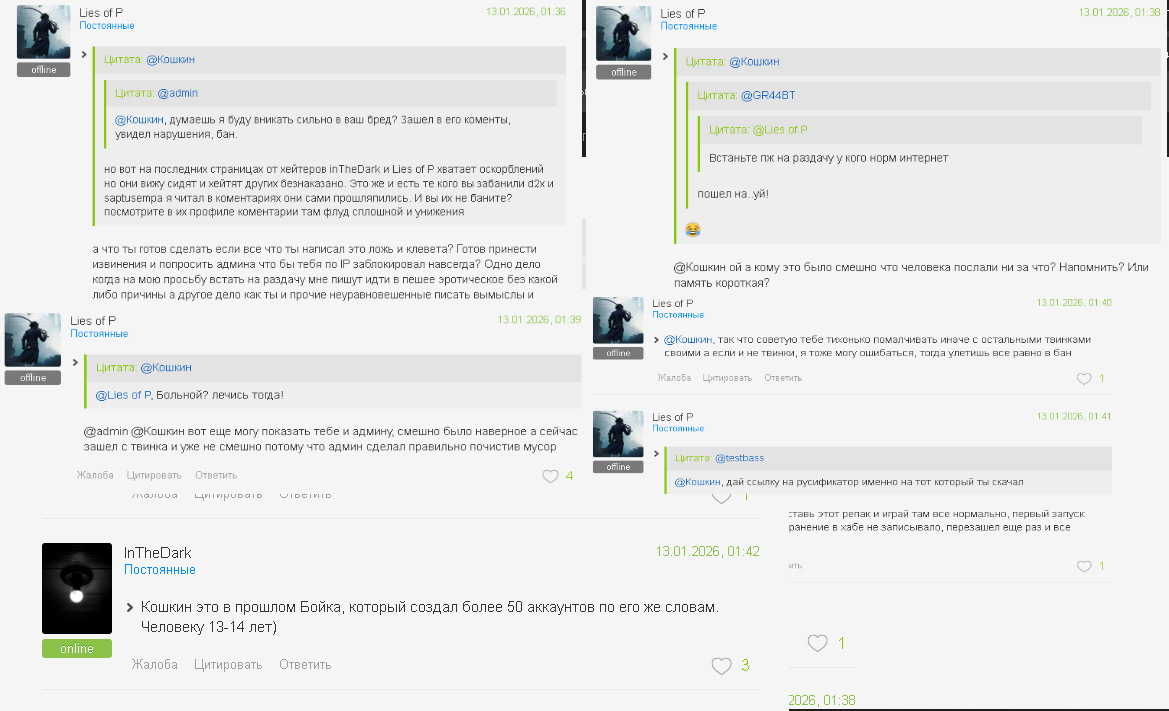Click the green online status badge
This screenshot has width=1169, height=711.
[77, 648]
